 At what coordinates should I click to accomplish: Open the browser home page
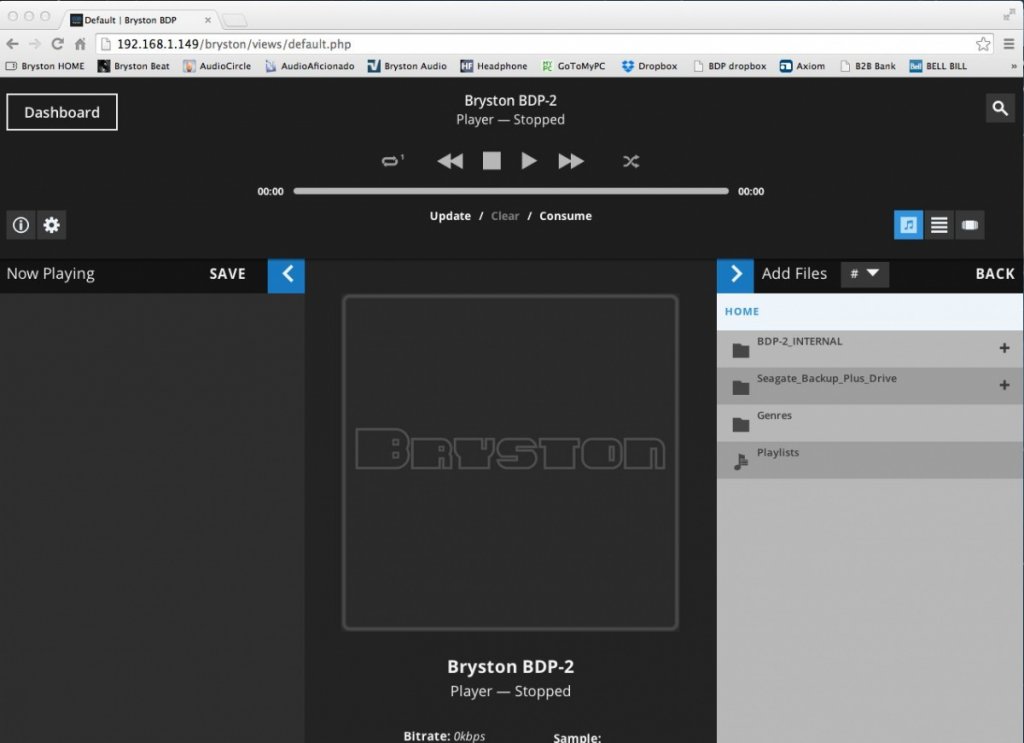[x=80, y=44]
